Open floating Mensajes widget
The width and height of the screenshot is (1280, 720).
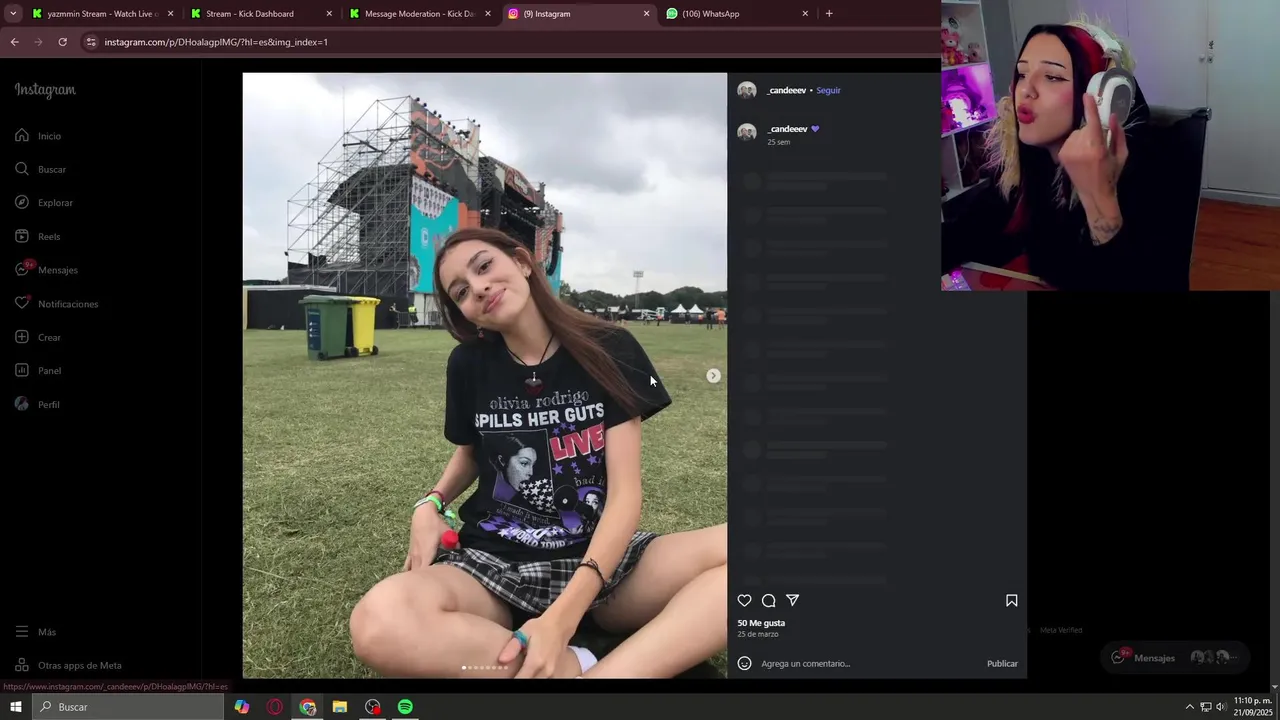pyautogui.click(x=1176, y=658)
